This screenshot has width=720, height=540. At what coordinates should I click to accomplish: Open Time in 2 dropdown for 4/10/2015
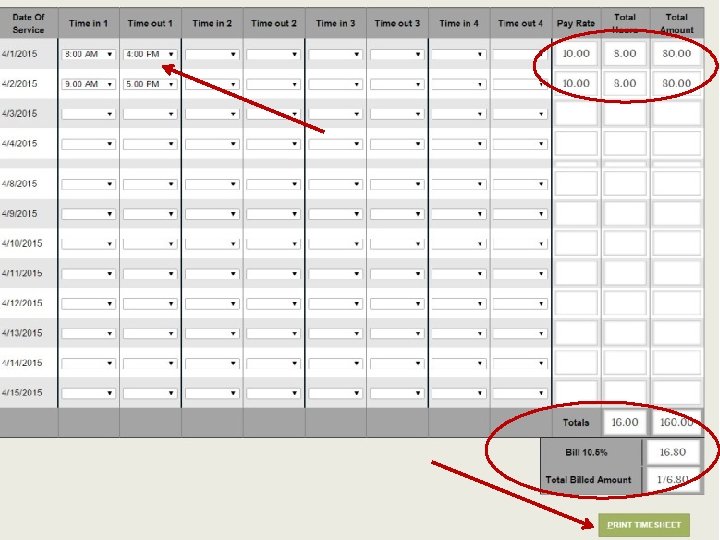(212, 244)
